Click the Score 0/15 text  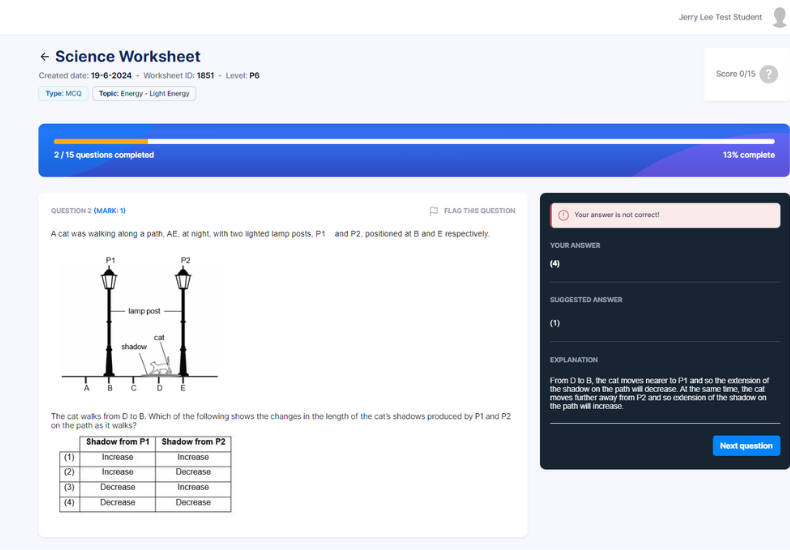tap(736, 74)
